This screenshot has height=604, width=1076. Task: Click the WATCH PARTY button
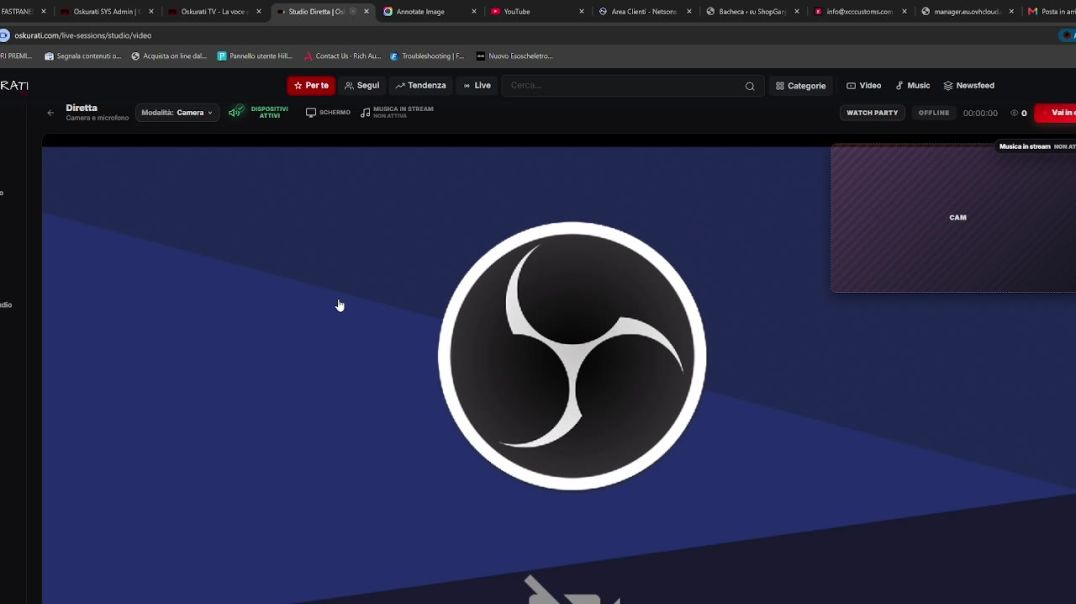point(872,113)
